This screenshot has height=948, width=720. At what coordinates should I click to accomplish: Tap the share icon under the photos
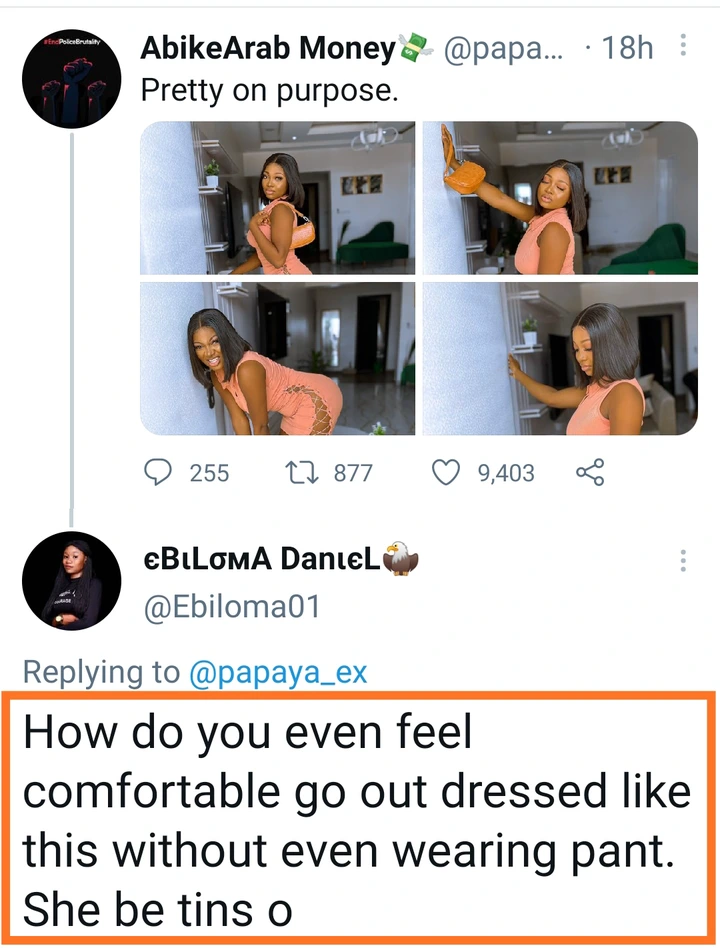591,472
